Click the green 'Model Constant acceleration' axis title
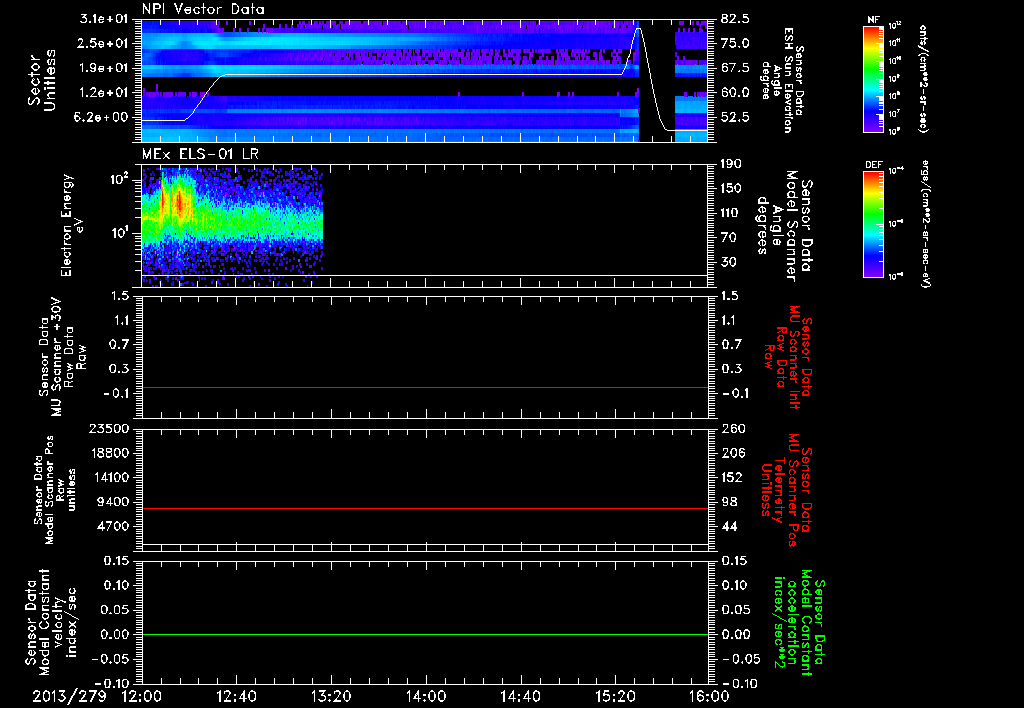The image size is (1024, 708). 798,622
